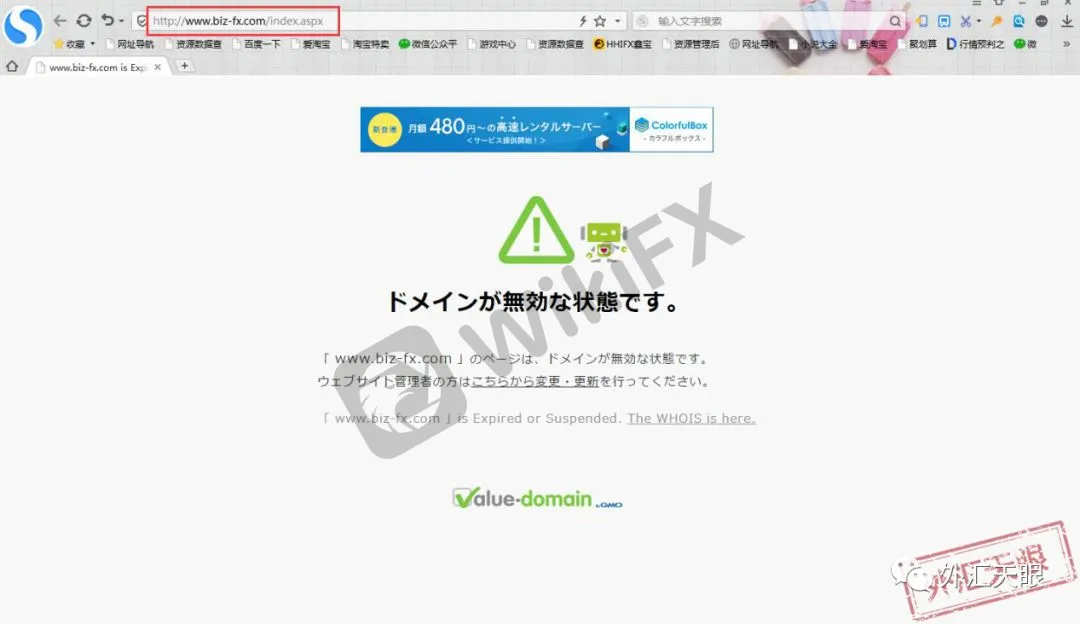Open the dropdown beside the undo arrow
1080x624 pixels.
point(122,21)
